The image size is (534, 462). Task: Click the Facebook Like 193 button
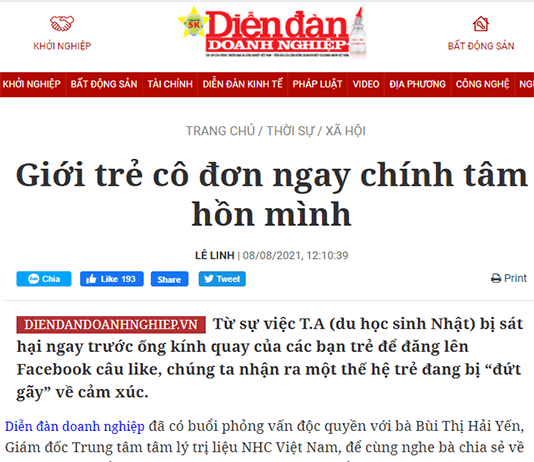112,279
